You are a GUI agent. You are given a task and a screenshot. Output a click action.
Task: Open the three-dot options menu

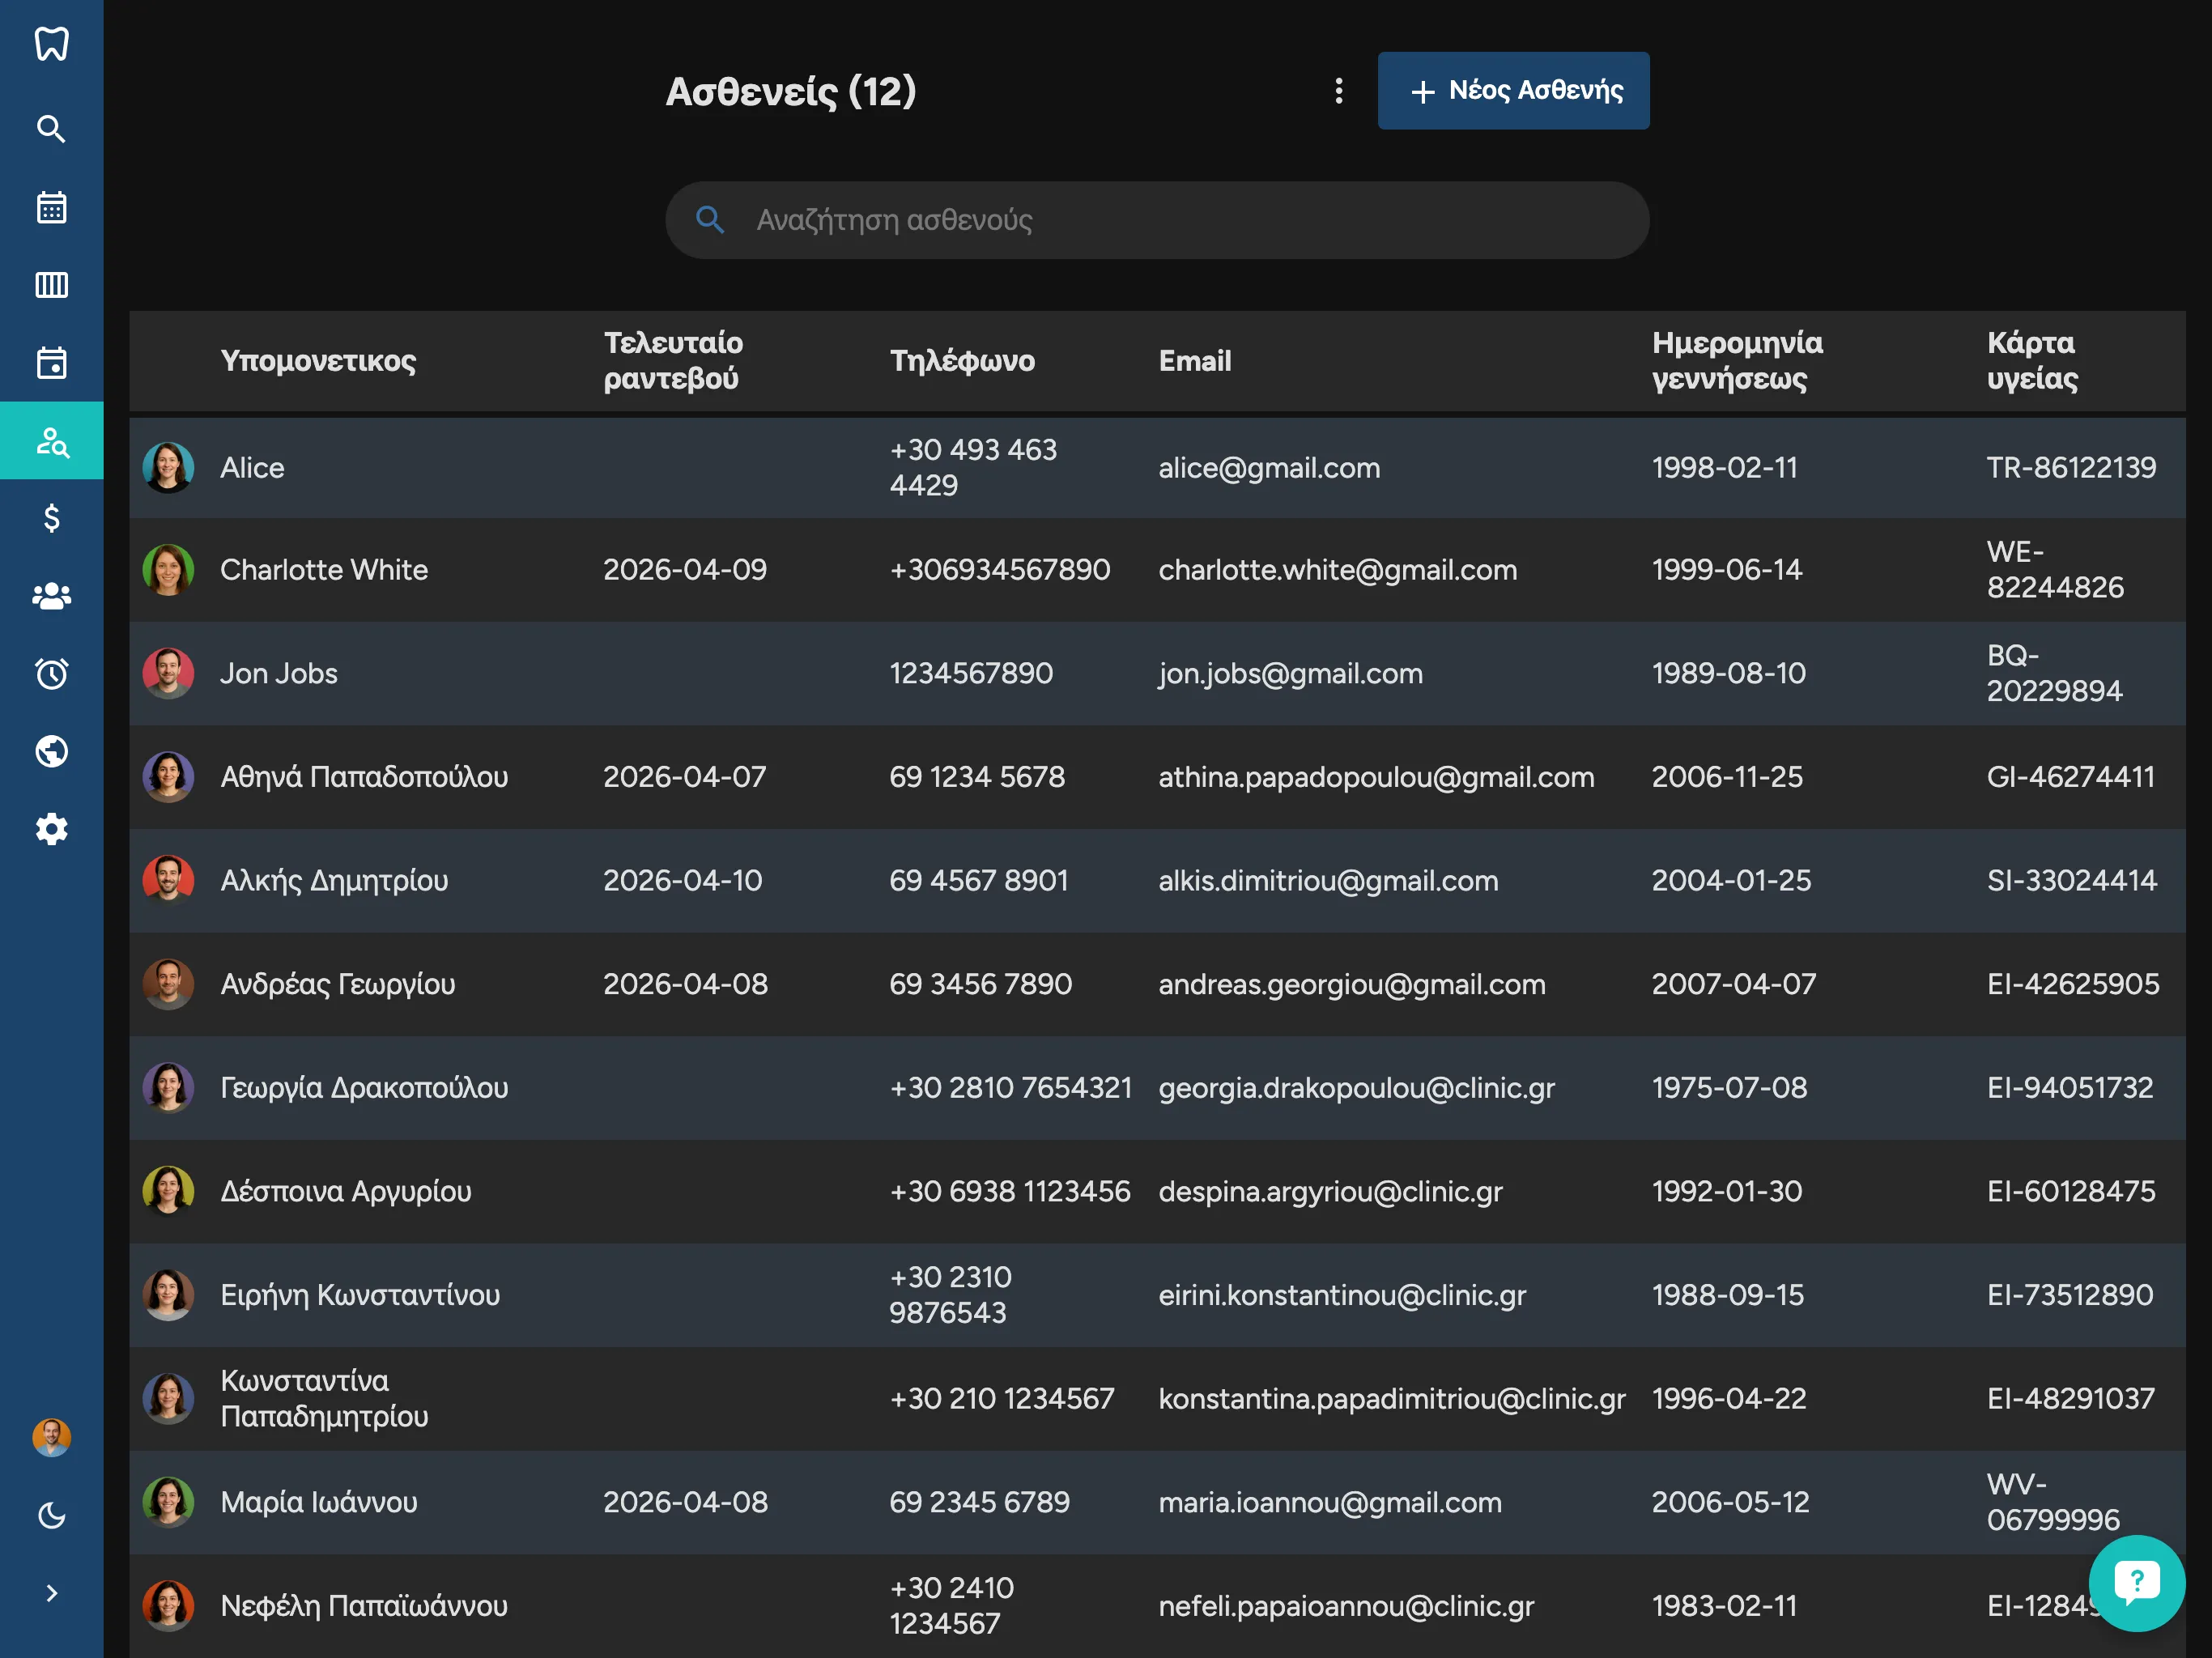(1338, 91)
